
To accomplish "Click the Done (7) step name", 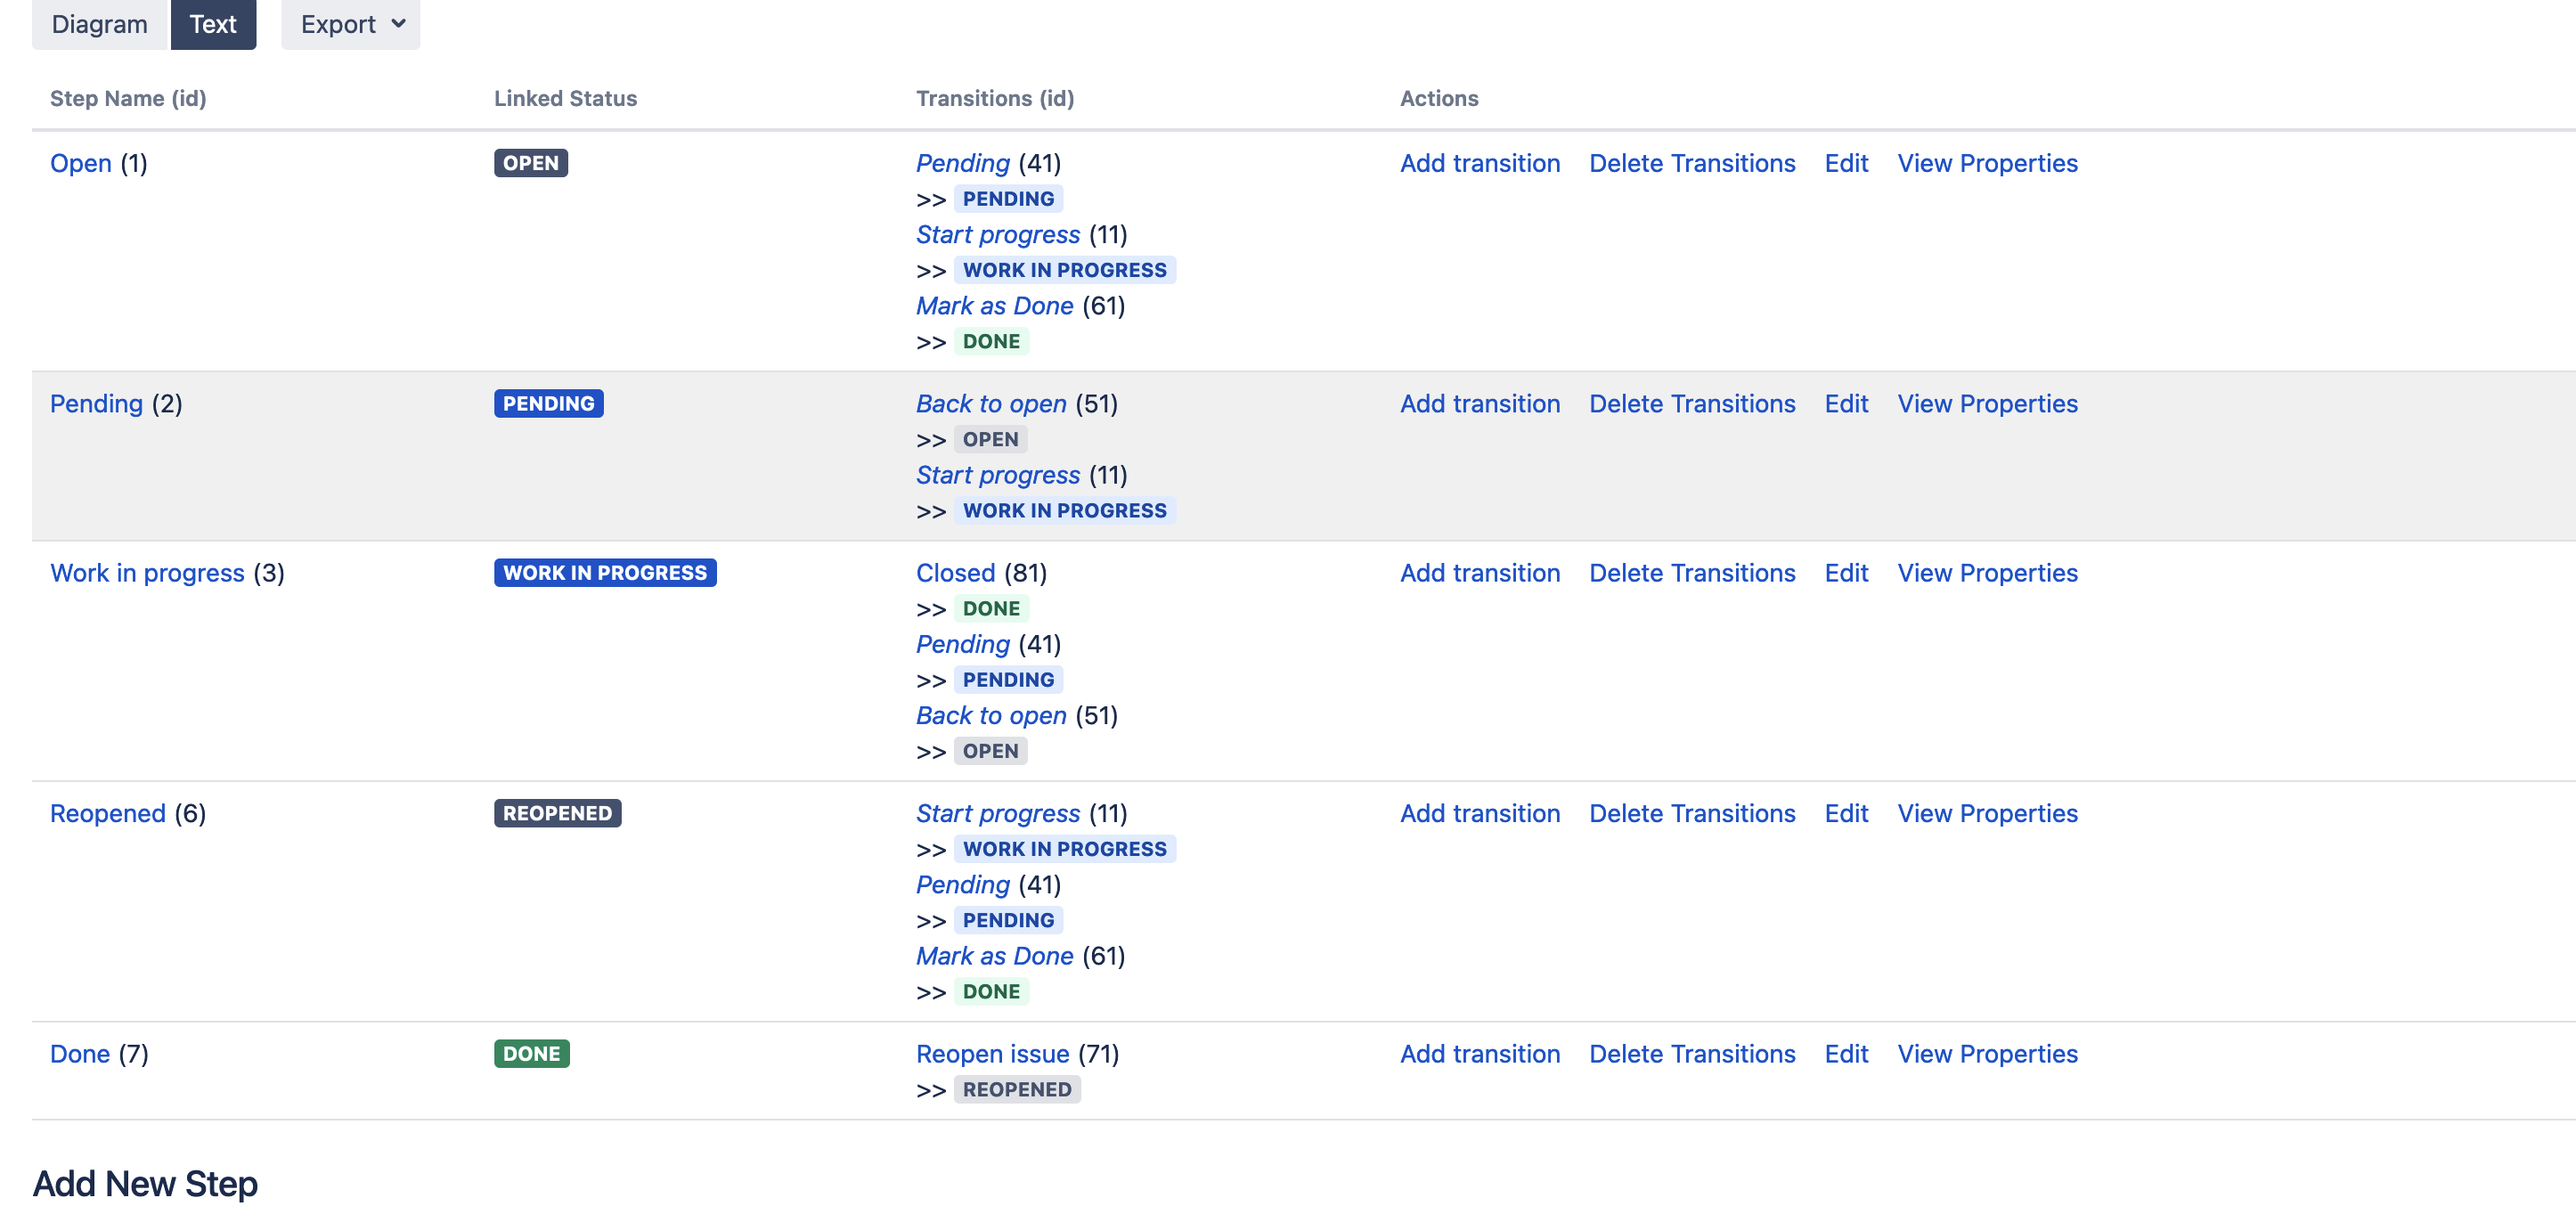I will click(x=80, y=1054).
